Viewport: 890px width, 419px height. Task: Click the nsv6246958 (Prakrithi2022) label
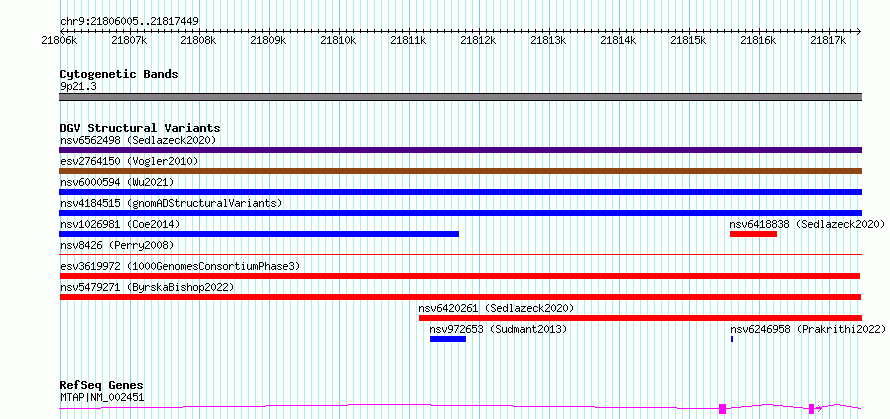[808, 329]
